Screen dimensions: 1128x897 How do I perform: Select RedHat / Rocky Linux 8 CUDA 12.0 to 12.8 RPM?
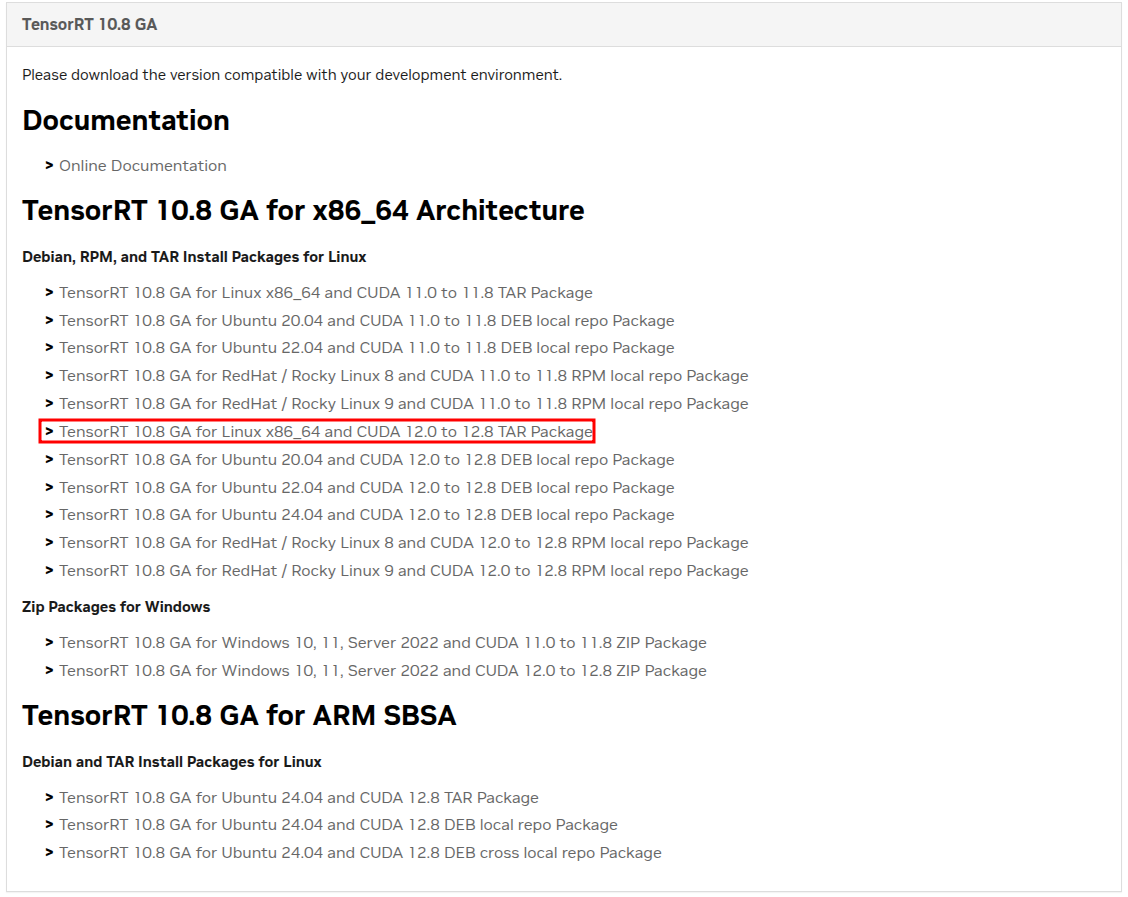(x=404, y=543)
